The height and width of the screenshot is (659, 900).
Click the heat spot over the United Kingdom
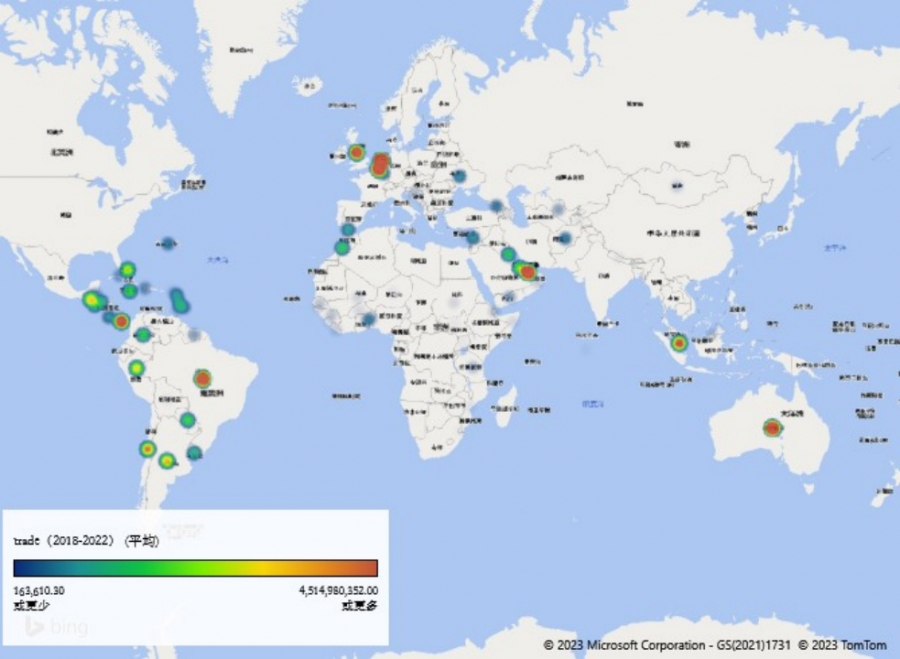pos(356,153)
